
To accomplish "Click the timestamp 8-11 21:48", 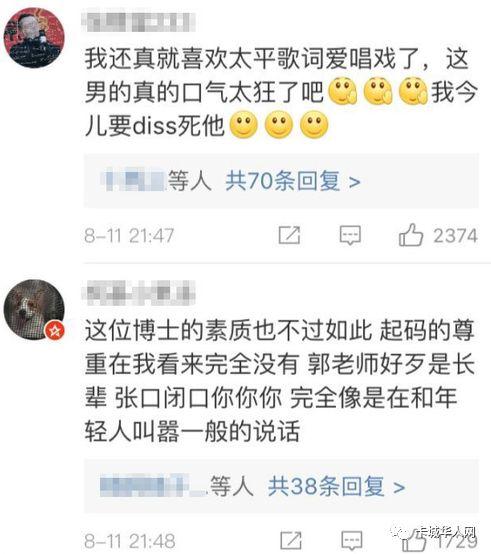I will pos(130,541).
